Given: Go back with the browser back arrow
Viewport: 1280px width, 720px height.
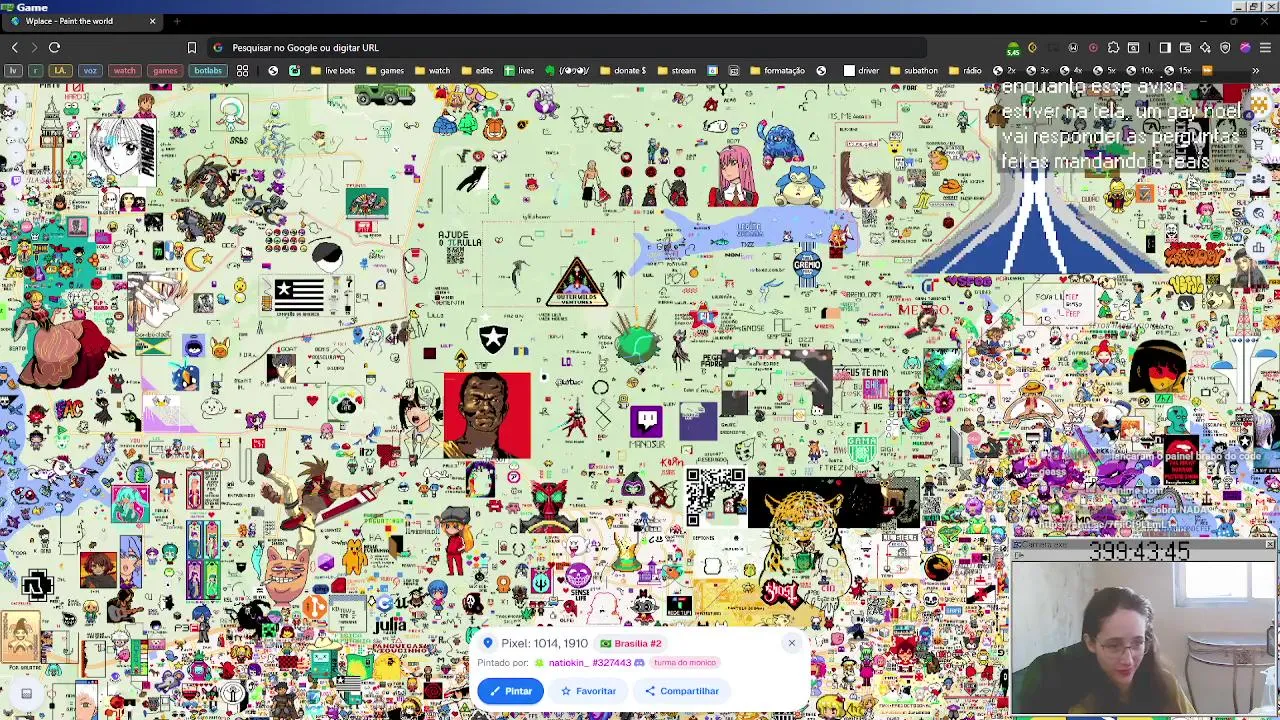Looking at the screenshot, I should 14,47.
